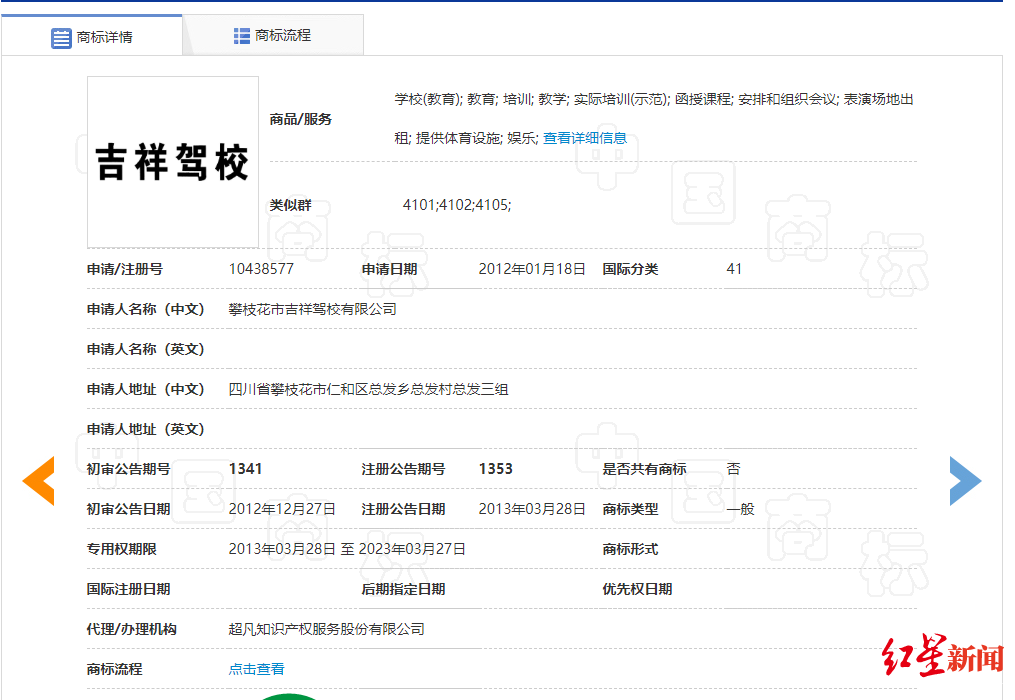Click the blue next-record arrow
The height and width of the screenshot is (700, 1015).
965,481
